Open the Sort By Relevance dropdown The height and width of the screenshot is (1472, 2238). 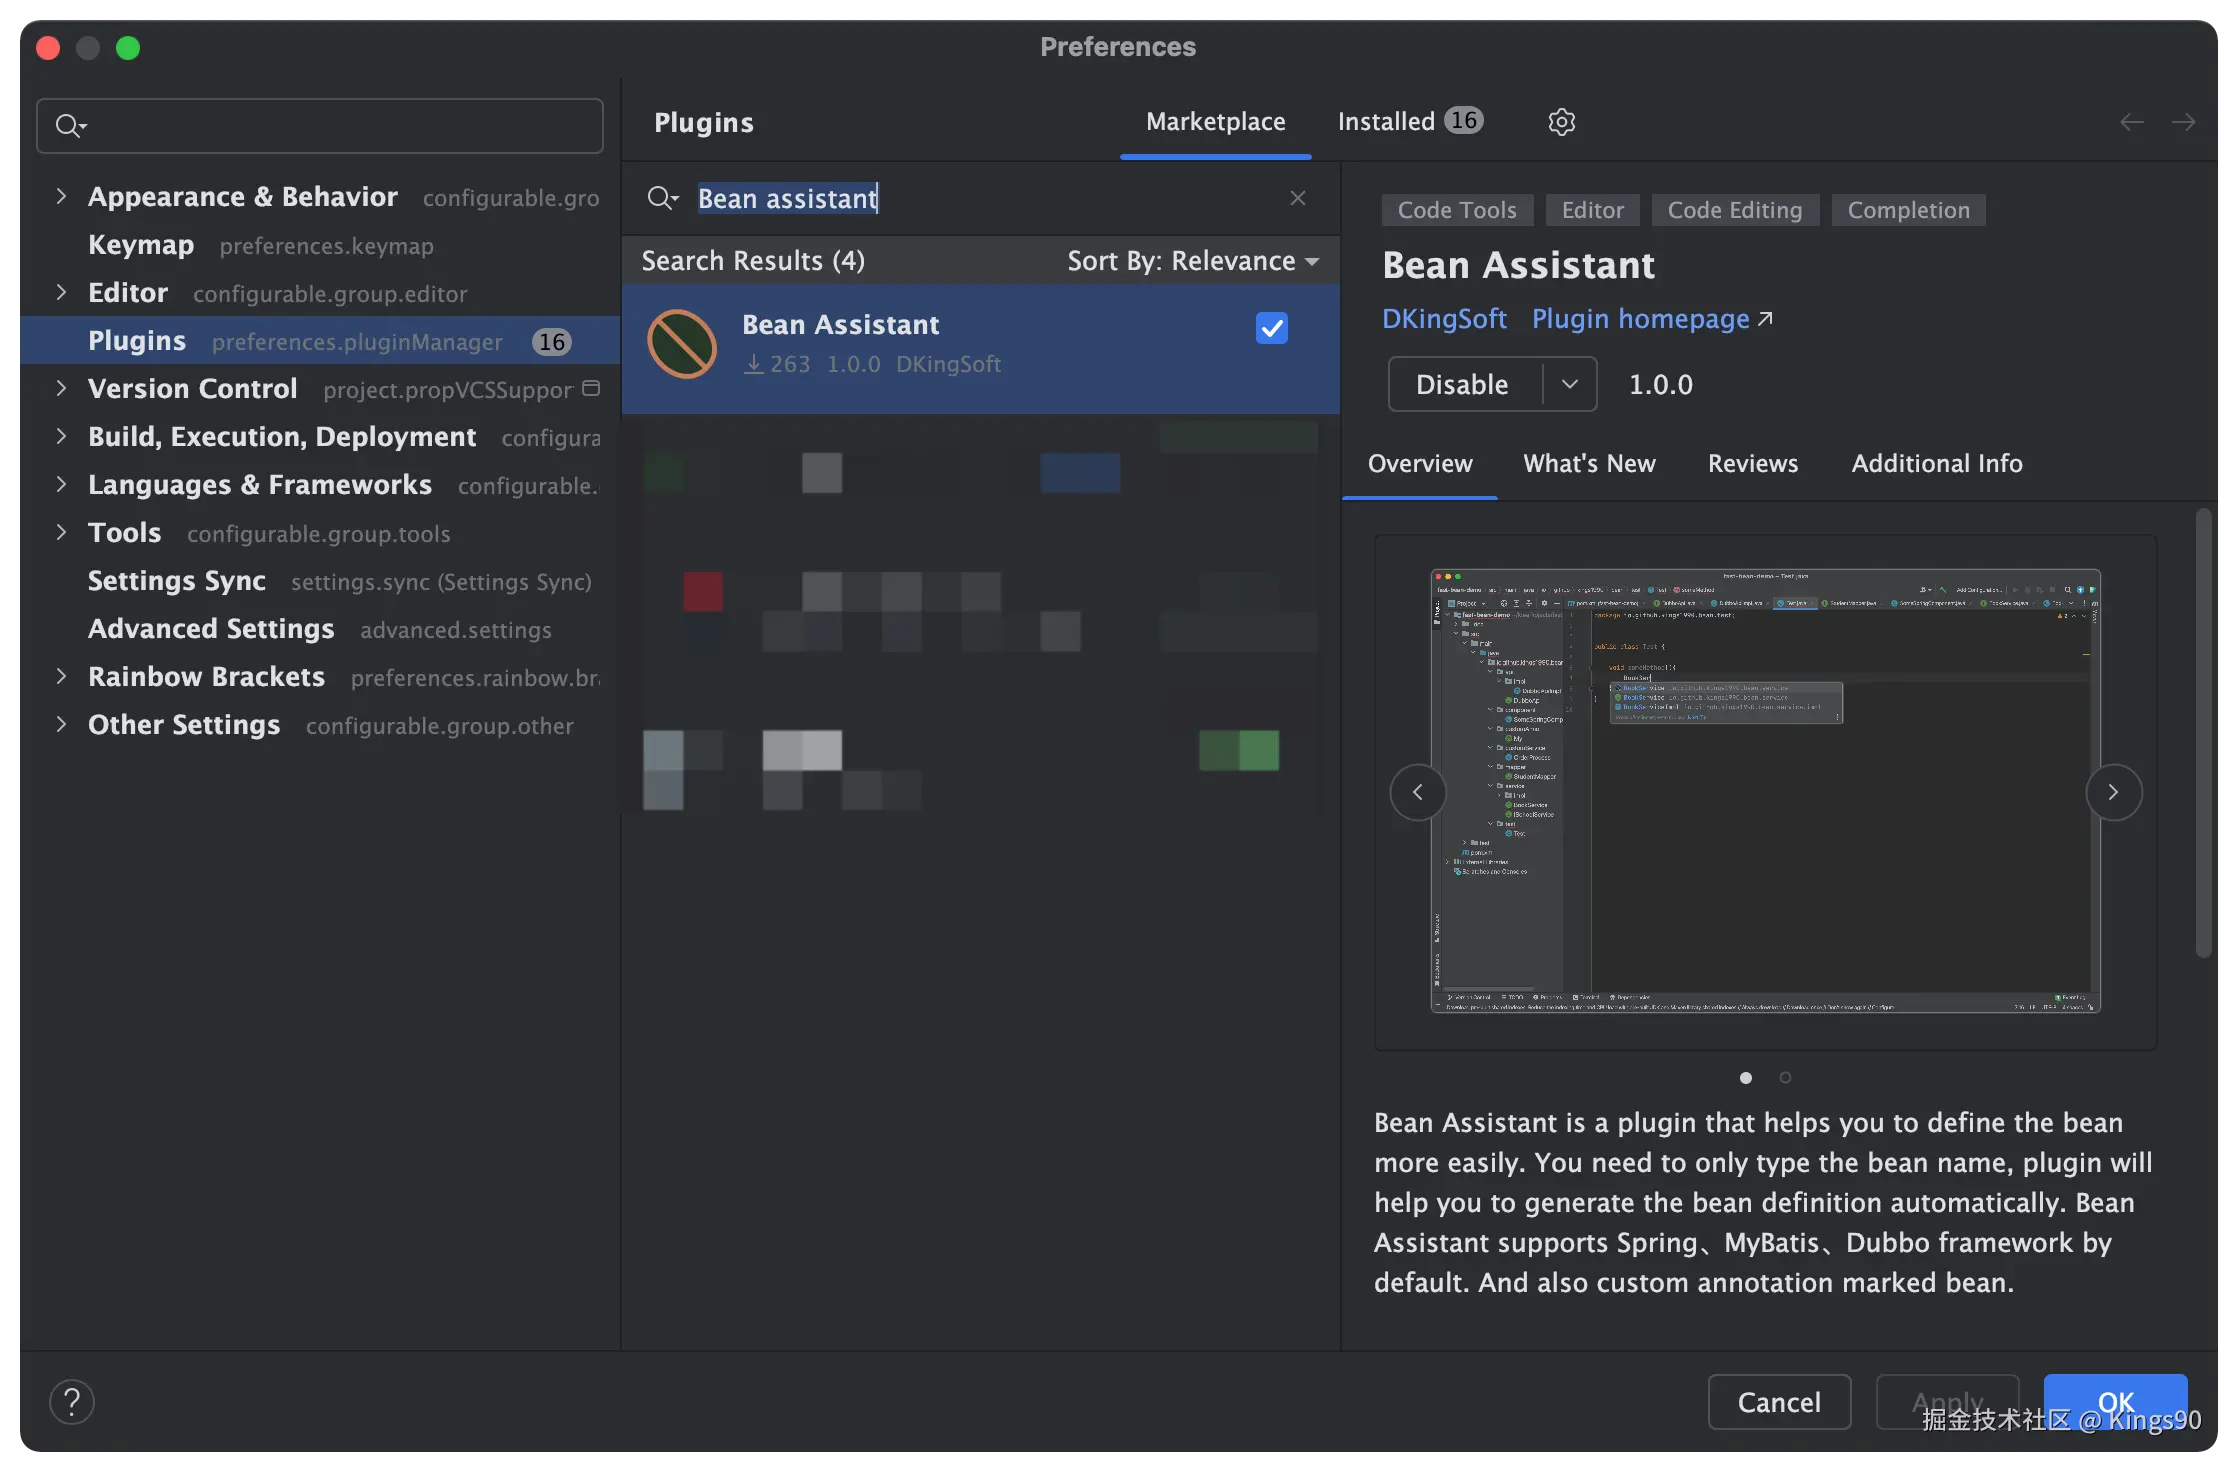coord(1192,261)
